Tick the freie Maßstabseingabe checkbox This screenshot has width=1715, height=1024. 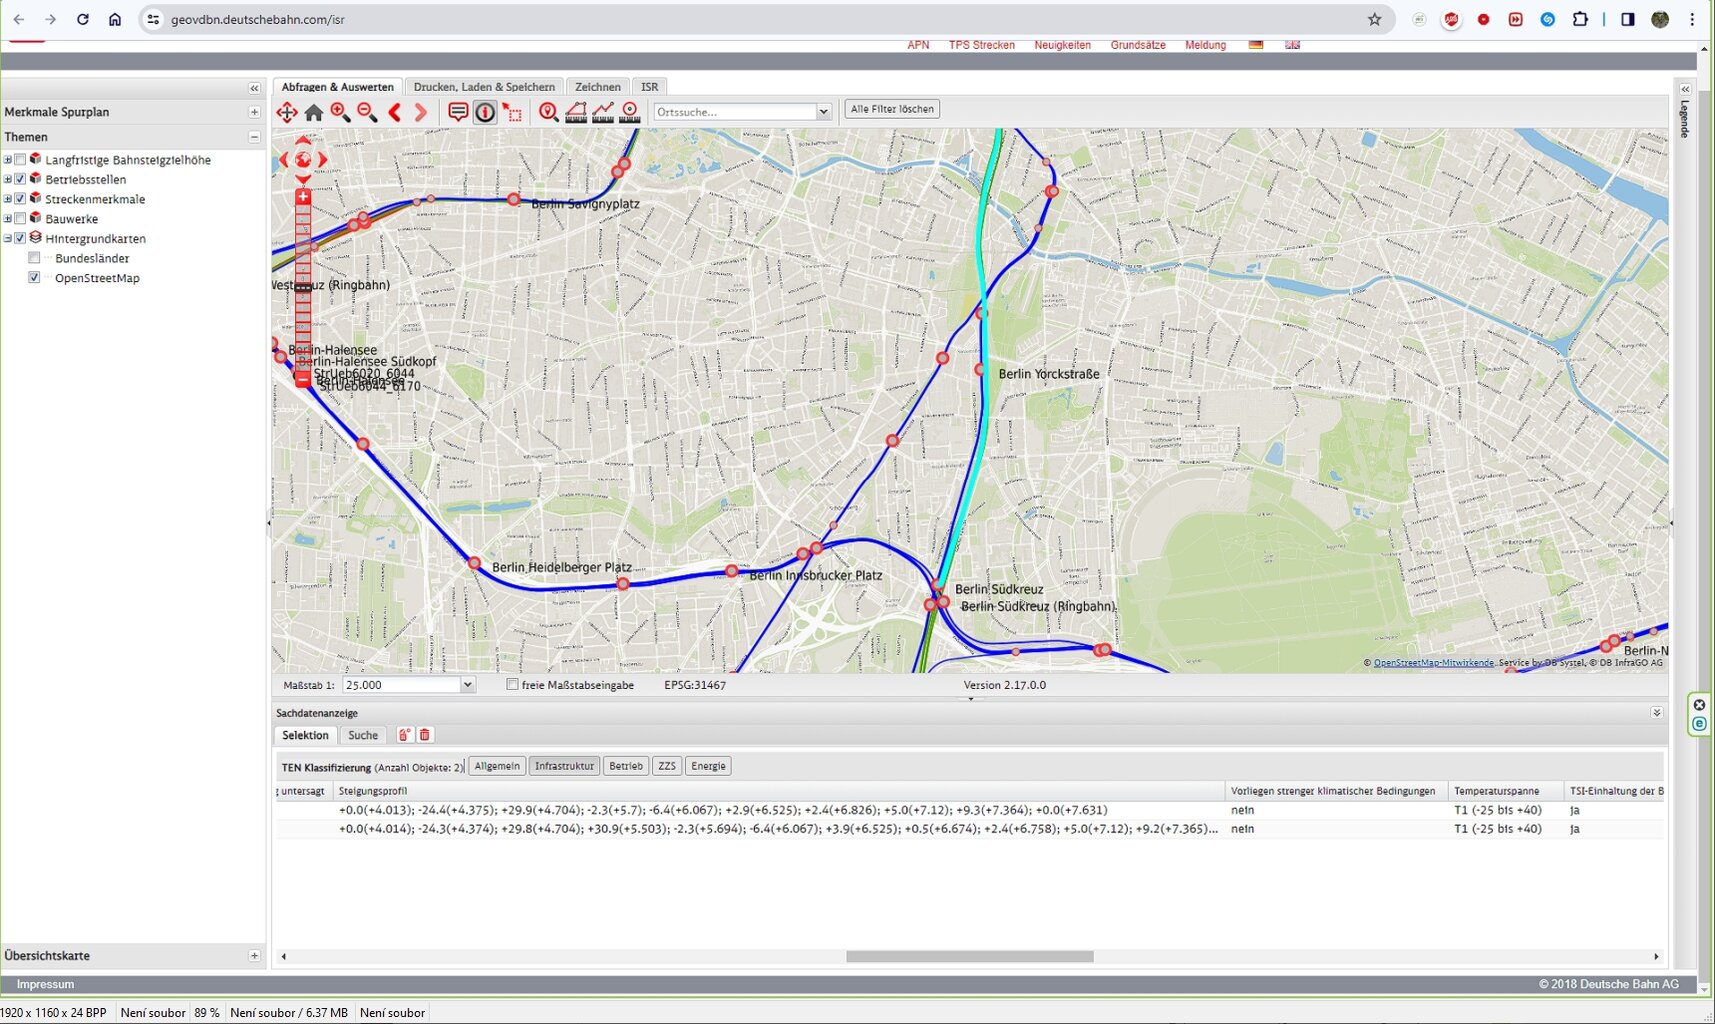pyautogui.click(x=512, y=685)
